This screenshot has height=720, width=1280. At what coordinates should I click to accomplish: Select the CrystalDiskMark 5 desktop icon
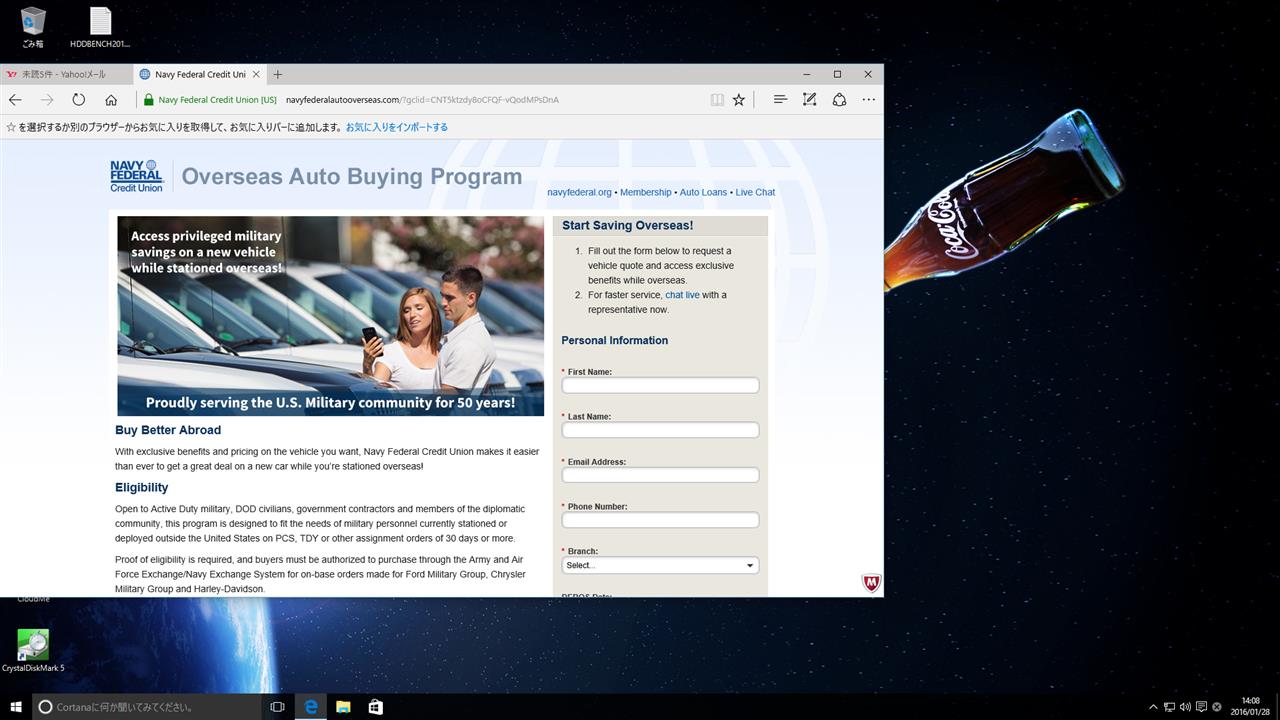[33, 650]
